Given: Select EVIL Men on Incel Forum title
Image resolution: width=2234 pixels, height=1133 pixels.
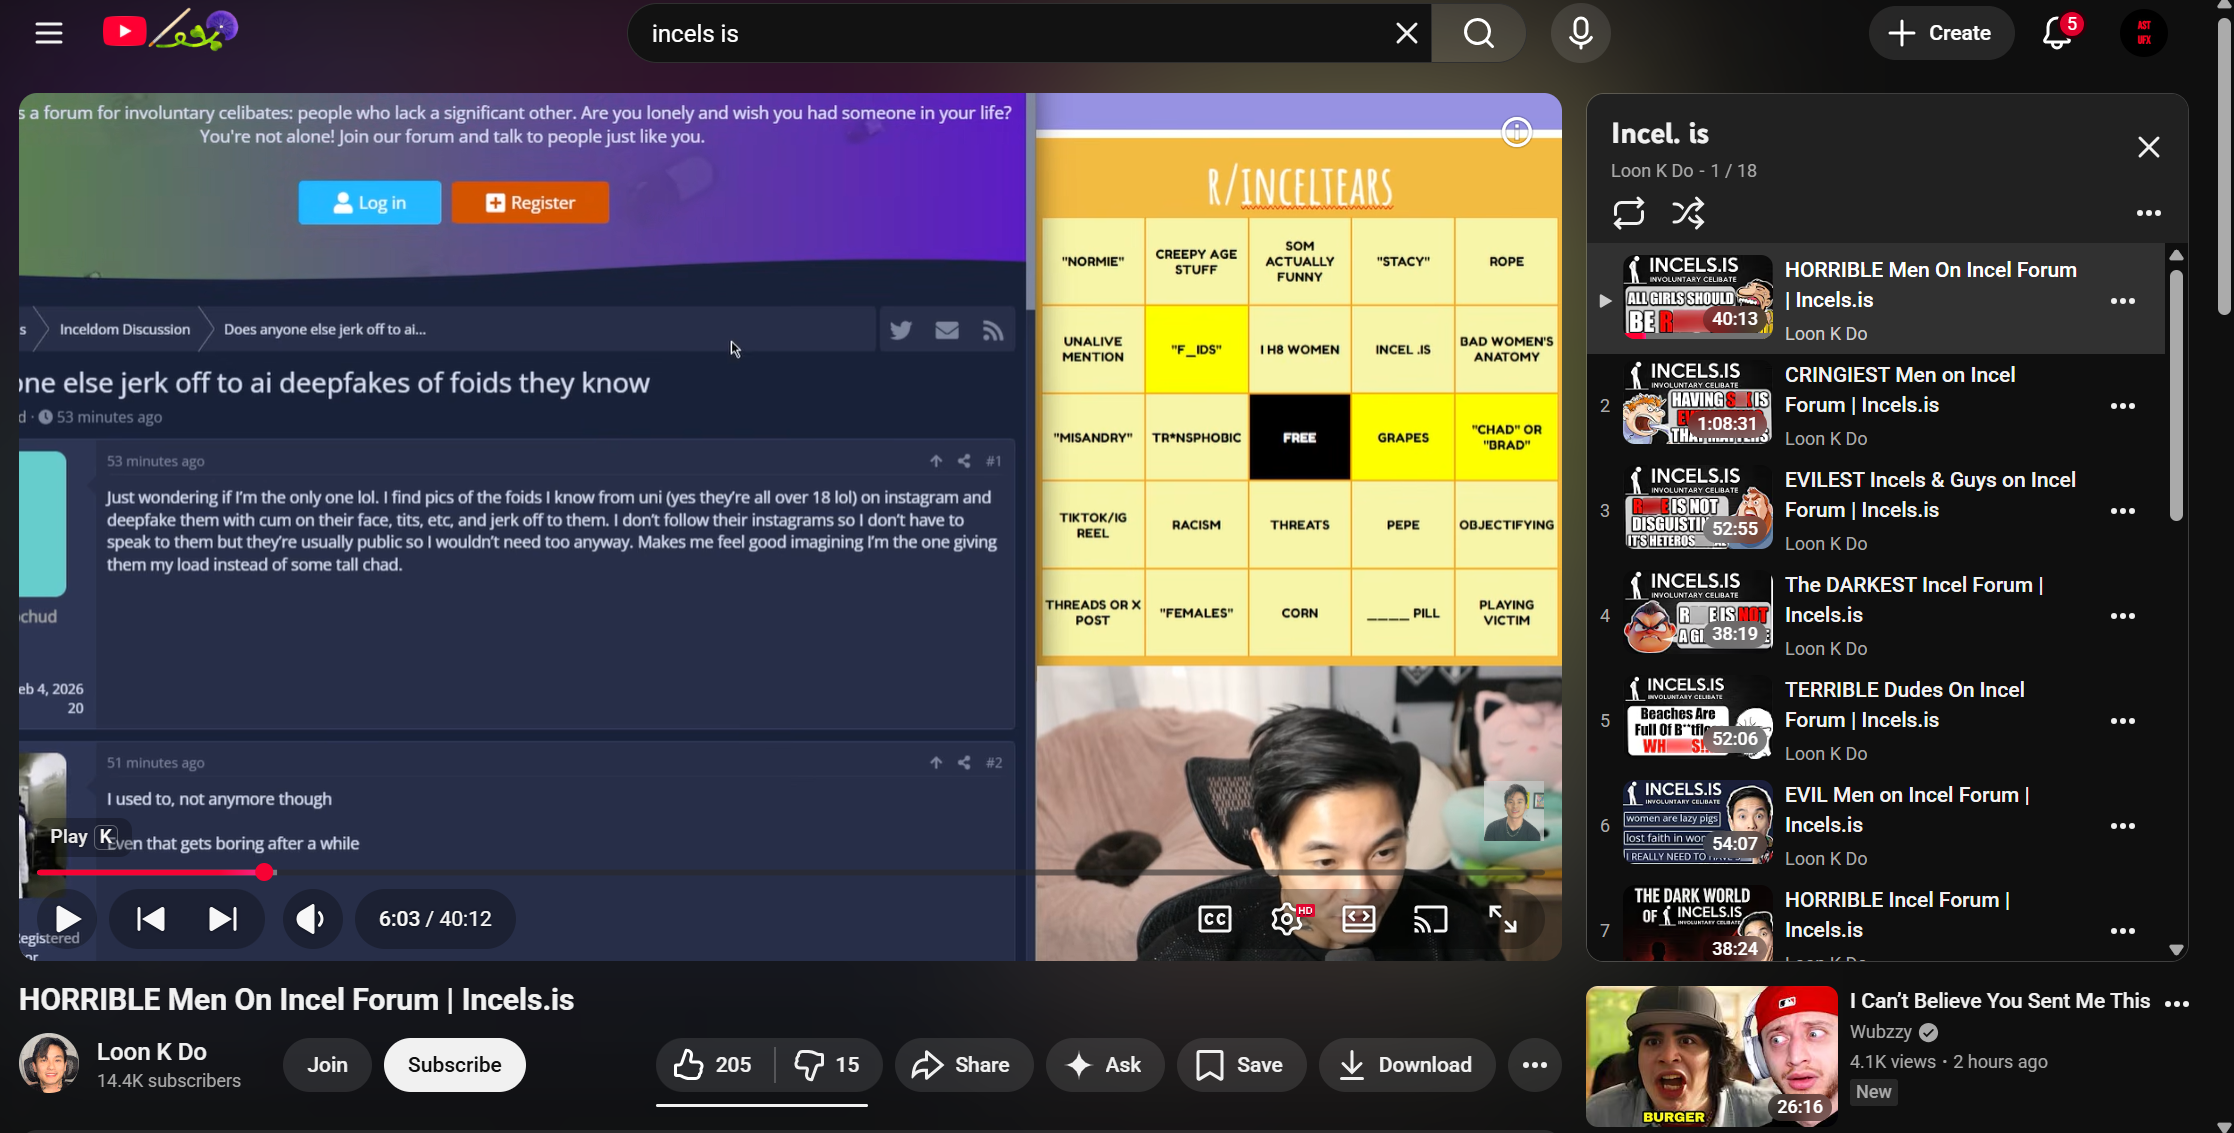Looking at the screenshot, I should 1907,810.
